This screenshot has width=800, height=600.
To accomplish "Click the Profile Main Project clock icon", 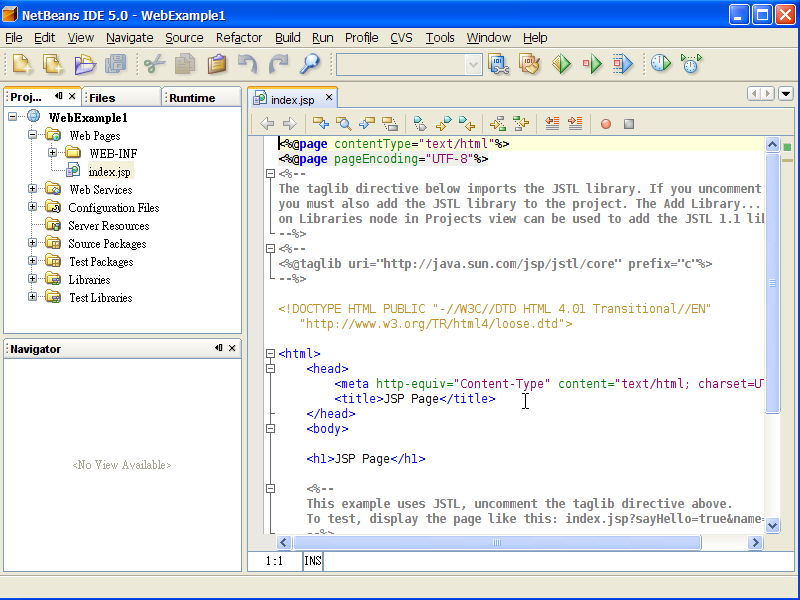I will 661,64.
